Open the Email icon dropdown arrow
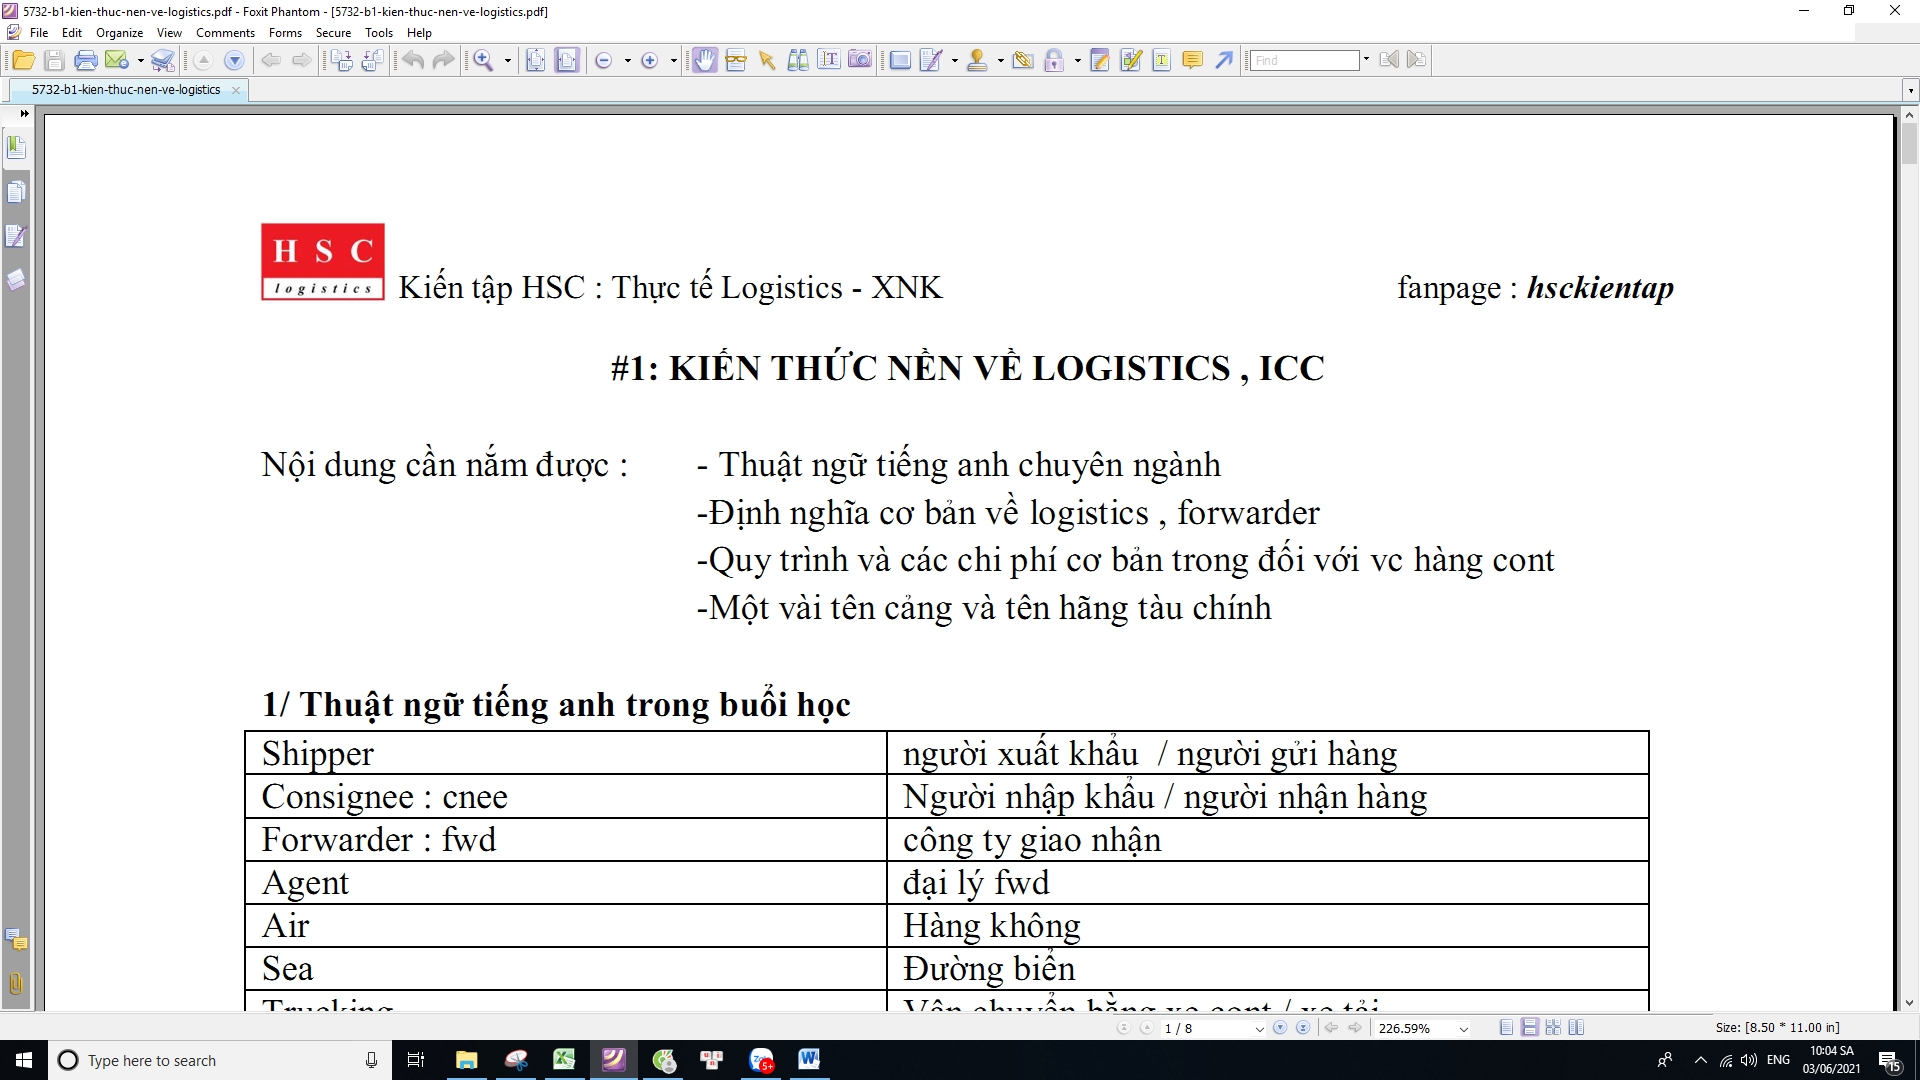The height and width of the screenshot is (1080, 1920). (141, 61)
